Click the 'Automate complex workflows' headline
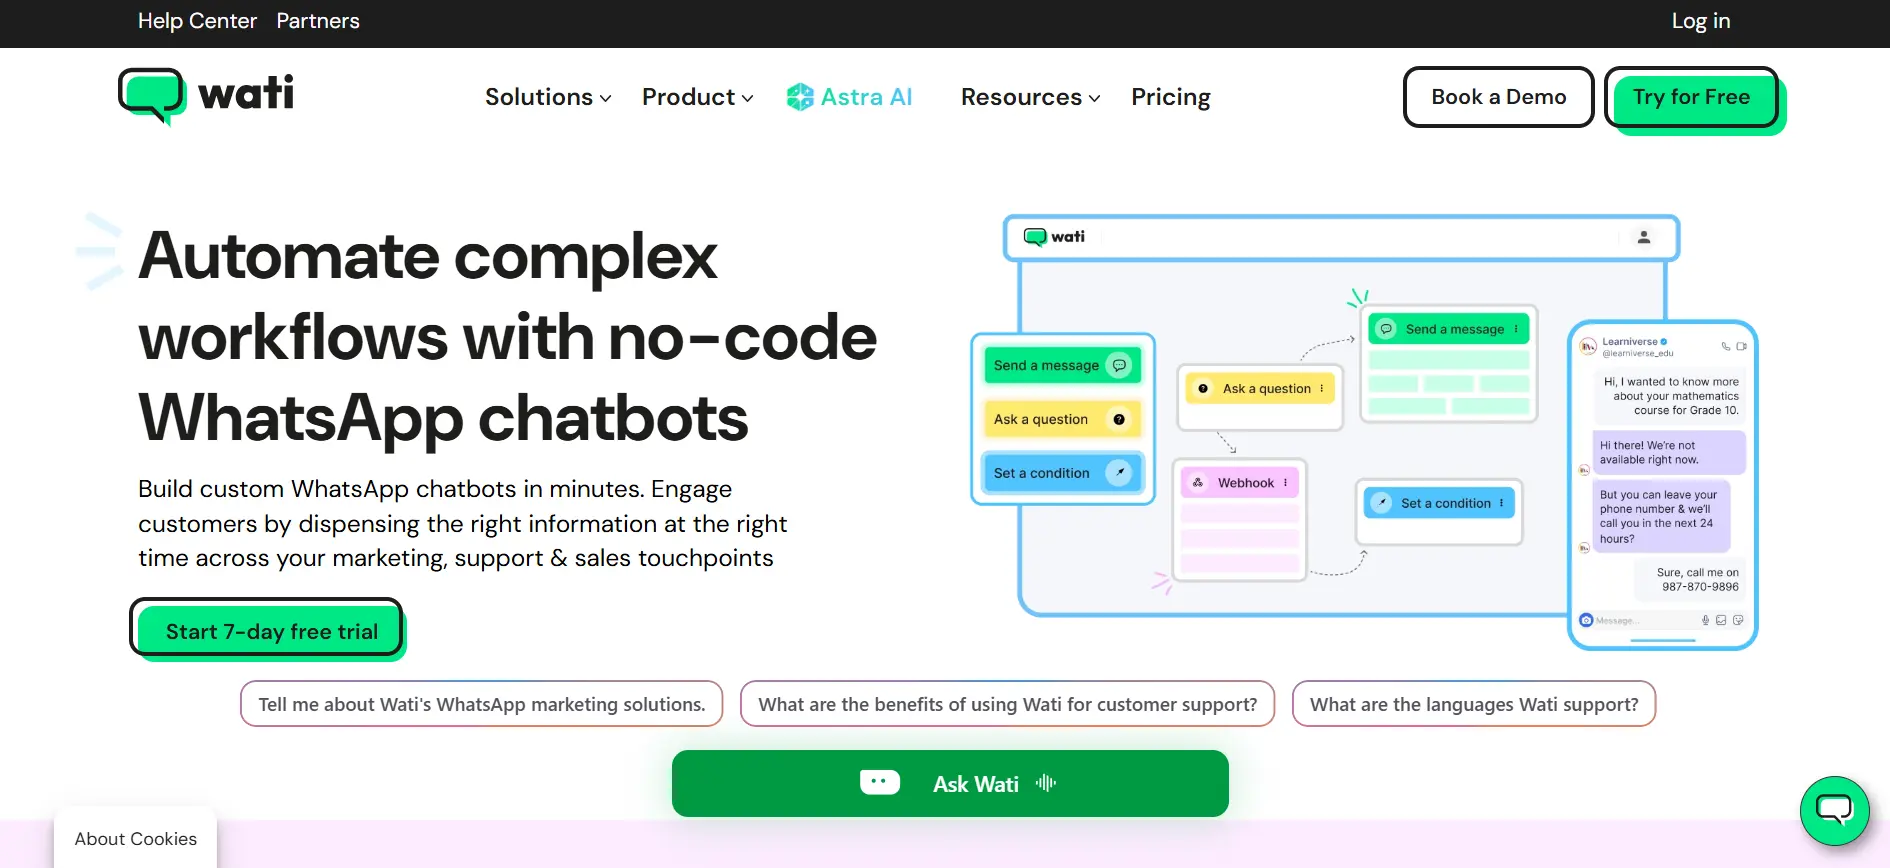Image resolution: width=1890 pixels, height=868 pixels. [508, 336]
